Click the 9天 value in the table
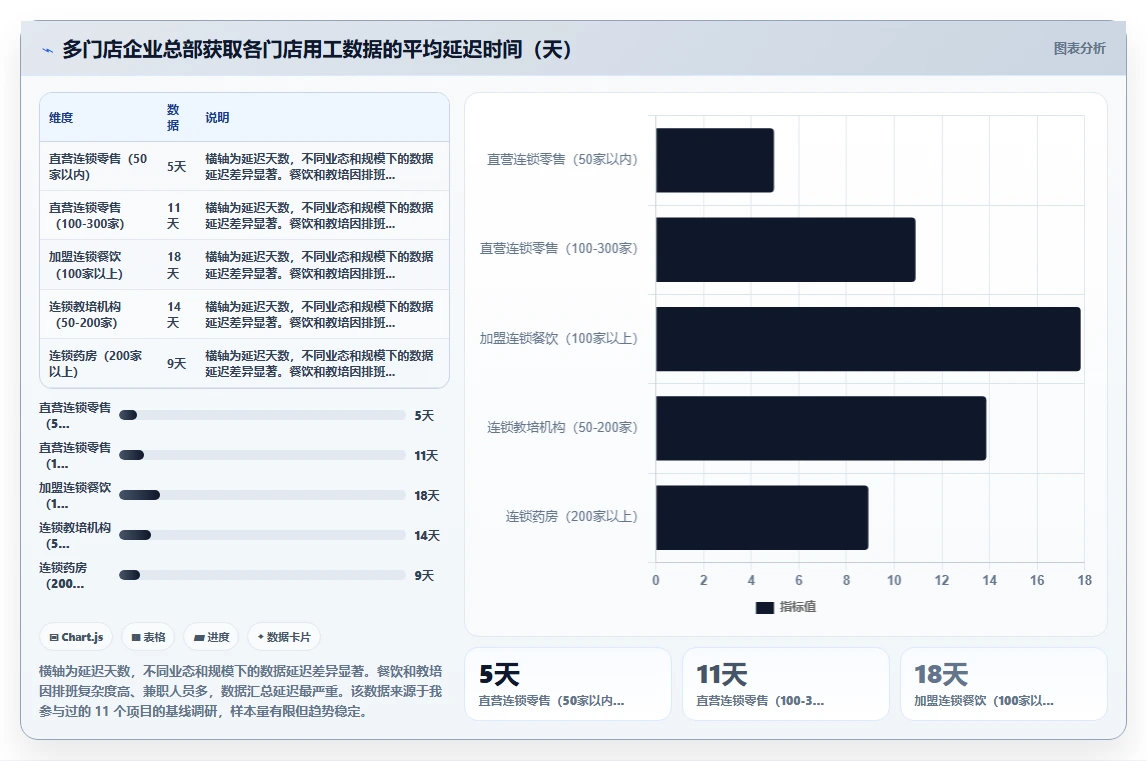Viewport: 1147px width, 761px height. pos(176,364)
